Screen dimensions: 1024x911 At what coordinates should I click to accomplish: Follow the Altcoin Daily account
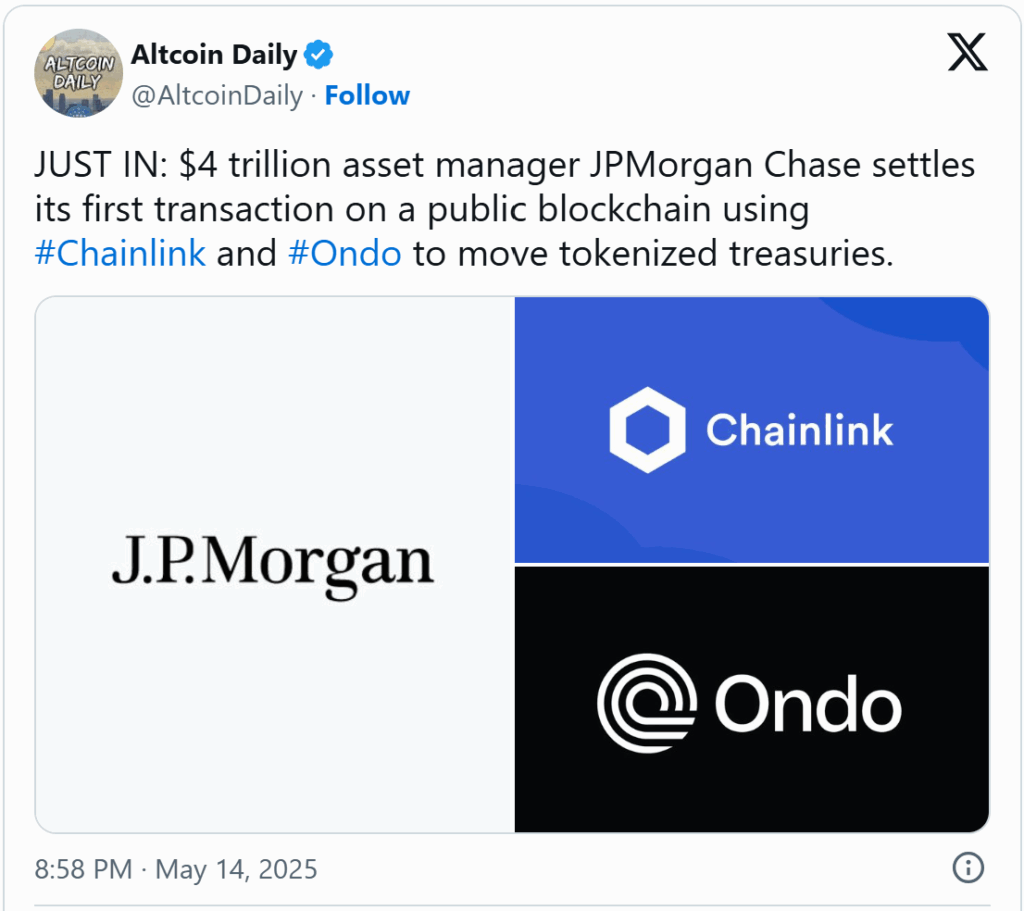pyautogui.click(x=367, y=95)
